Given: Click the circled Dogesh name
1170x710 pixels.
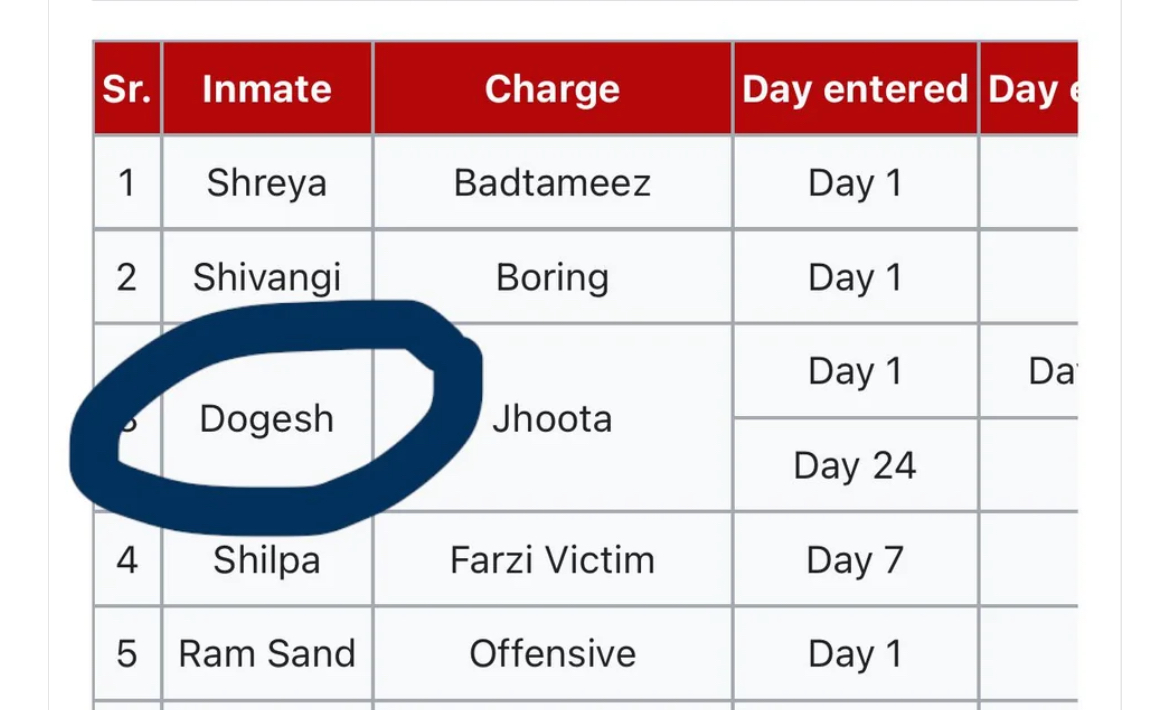Looking at the screenshot, I should pyautogui.click(x=267, y=418).
